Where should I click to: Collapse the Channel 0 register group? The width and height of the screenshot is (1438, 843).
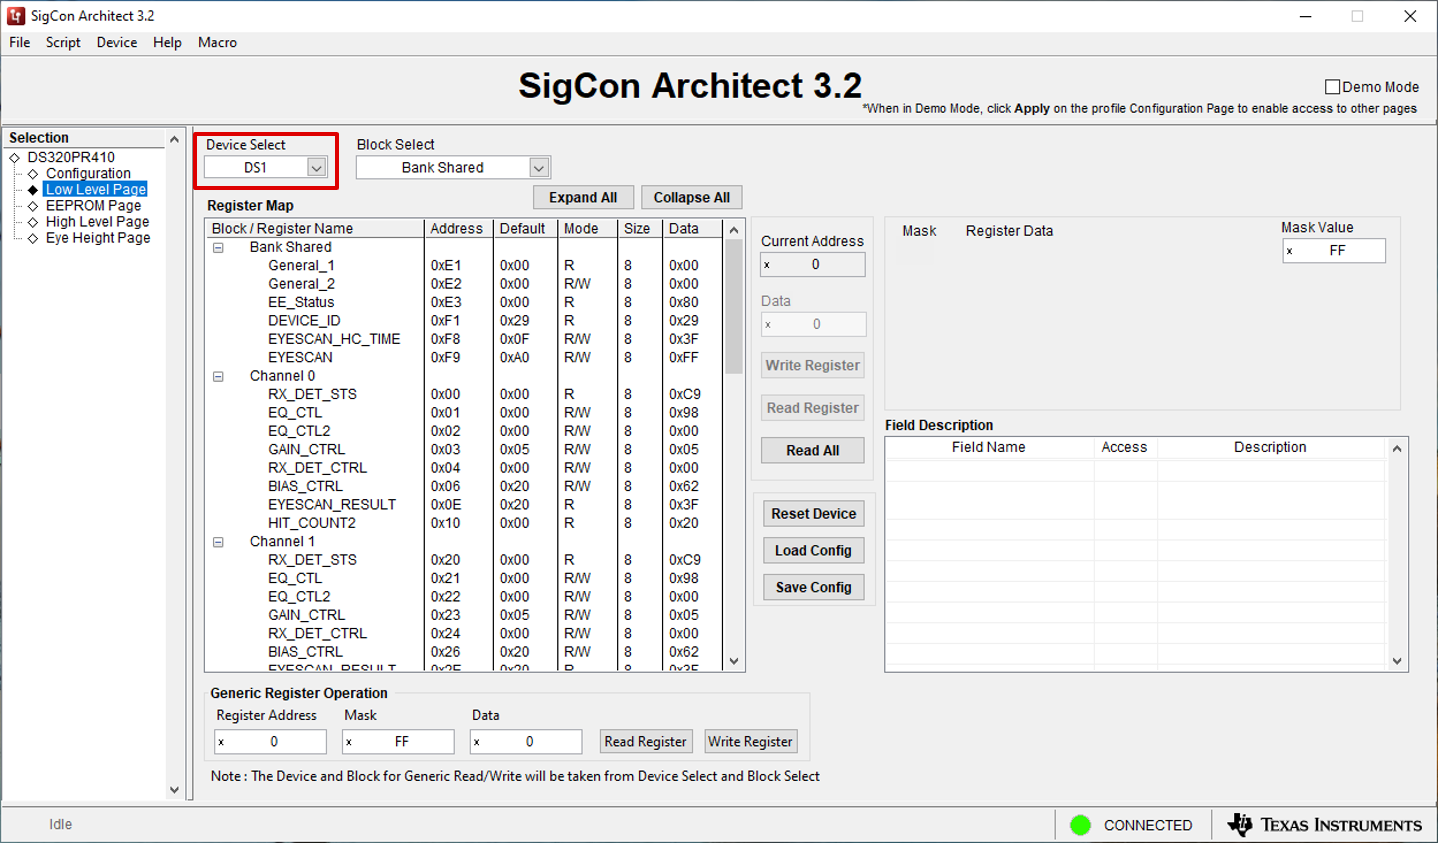218,376
